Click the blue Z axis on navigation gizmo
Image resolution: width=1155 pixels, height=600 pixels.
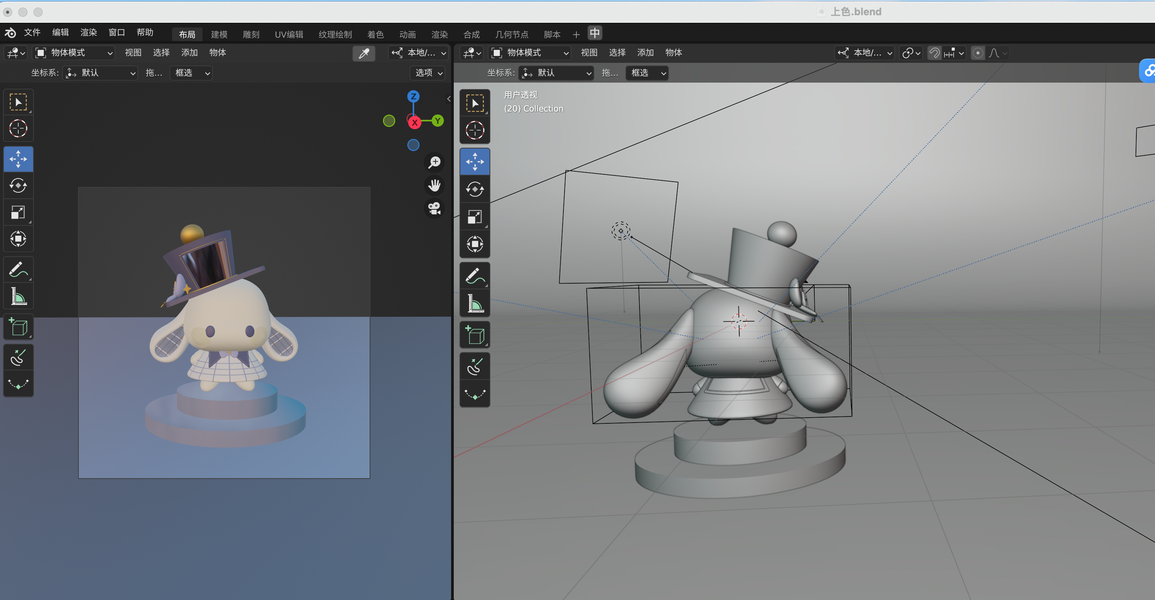coord(413,96)
